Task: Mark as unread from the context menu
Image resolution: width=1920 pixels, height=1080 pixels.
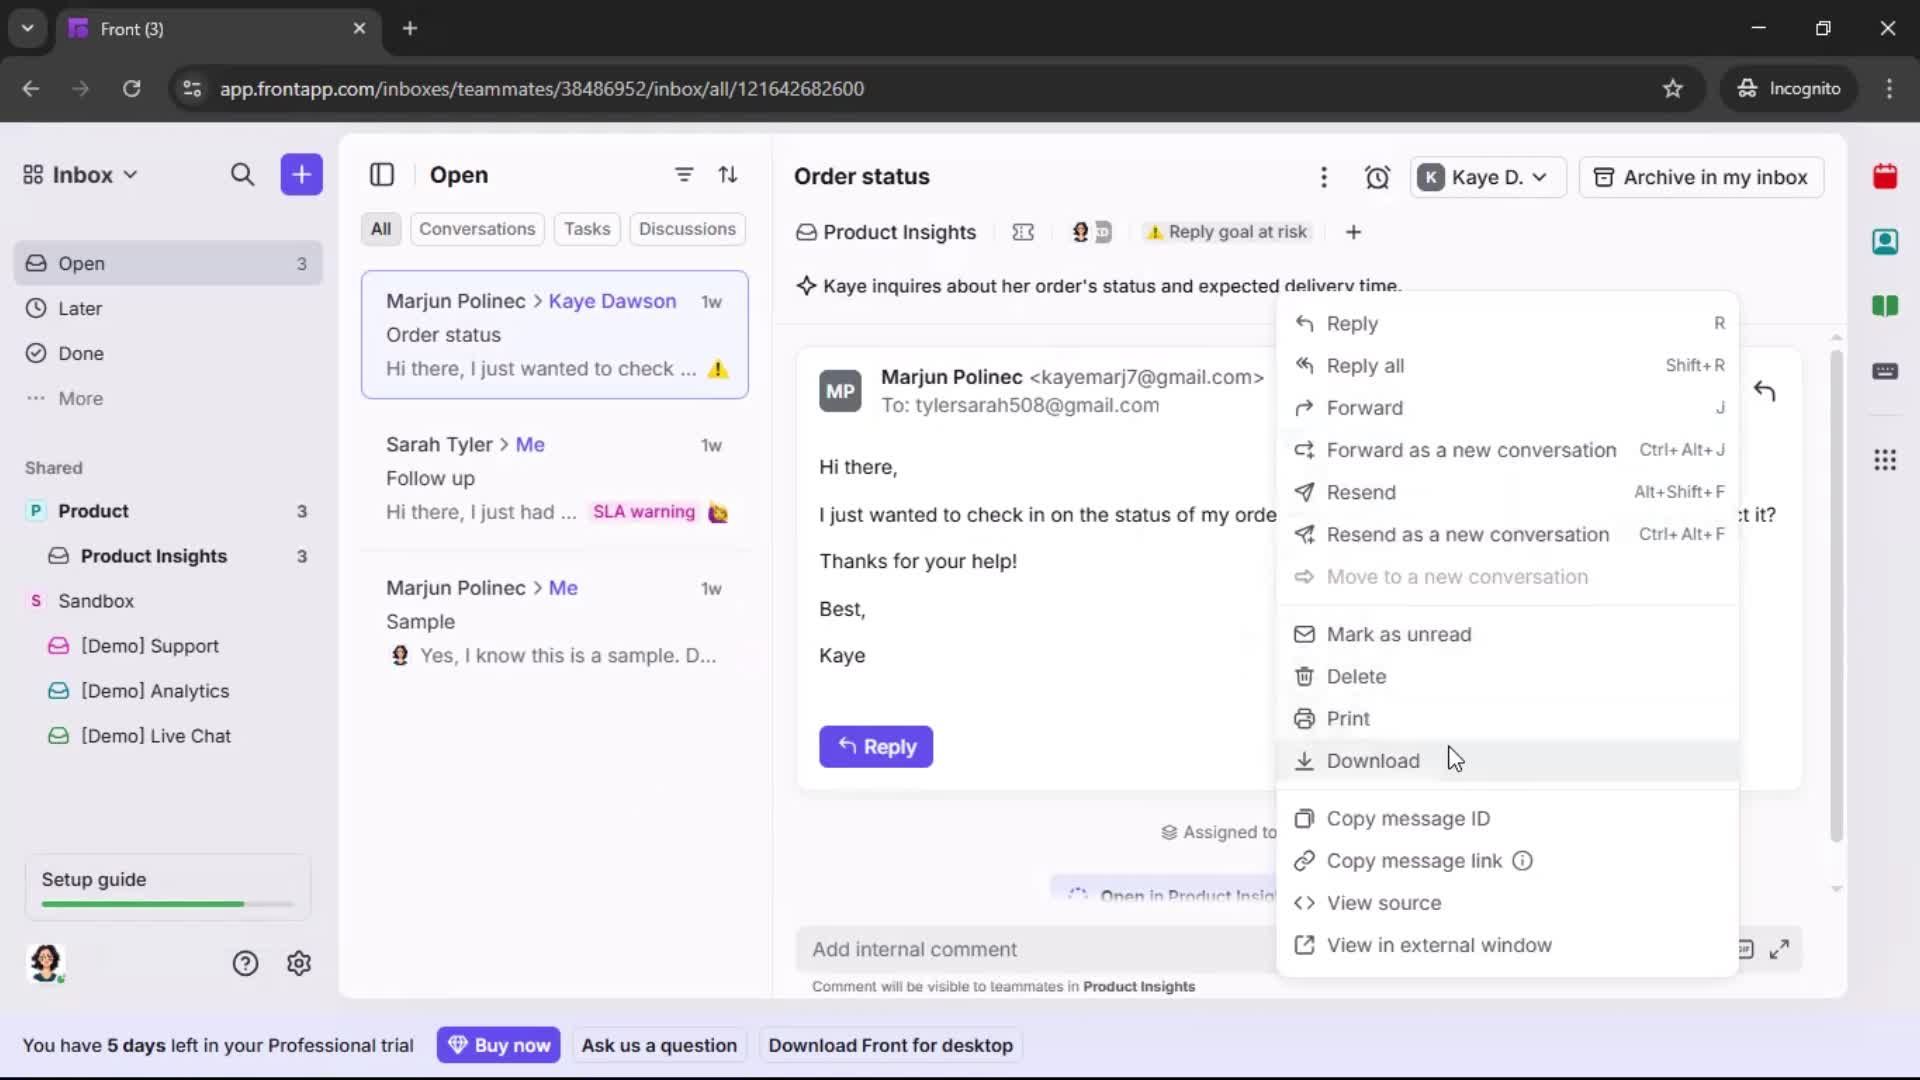Action: click(1397, 634)
